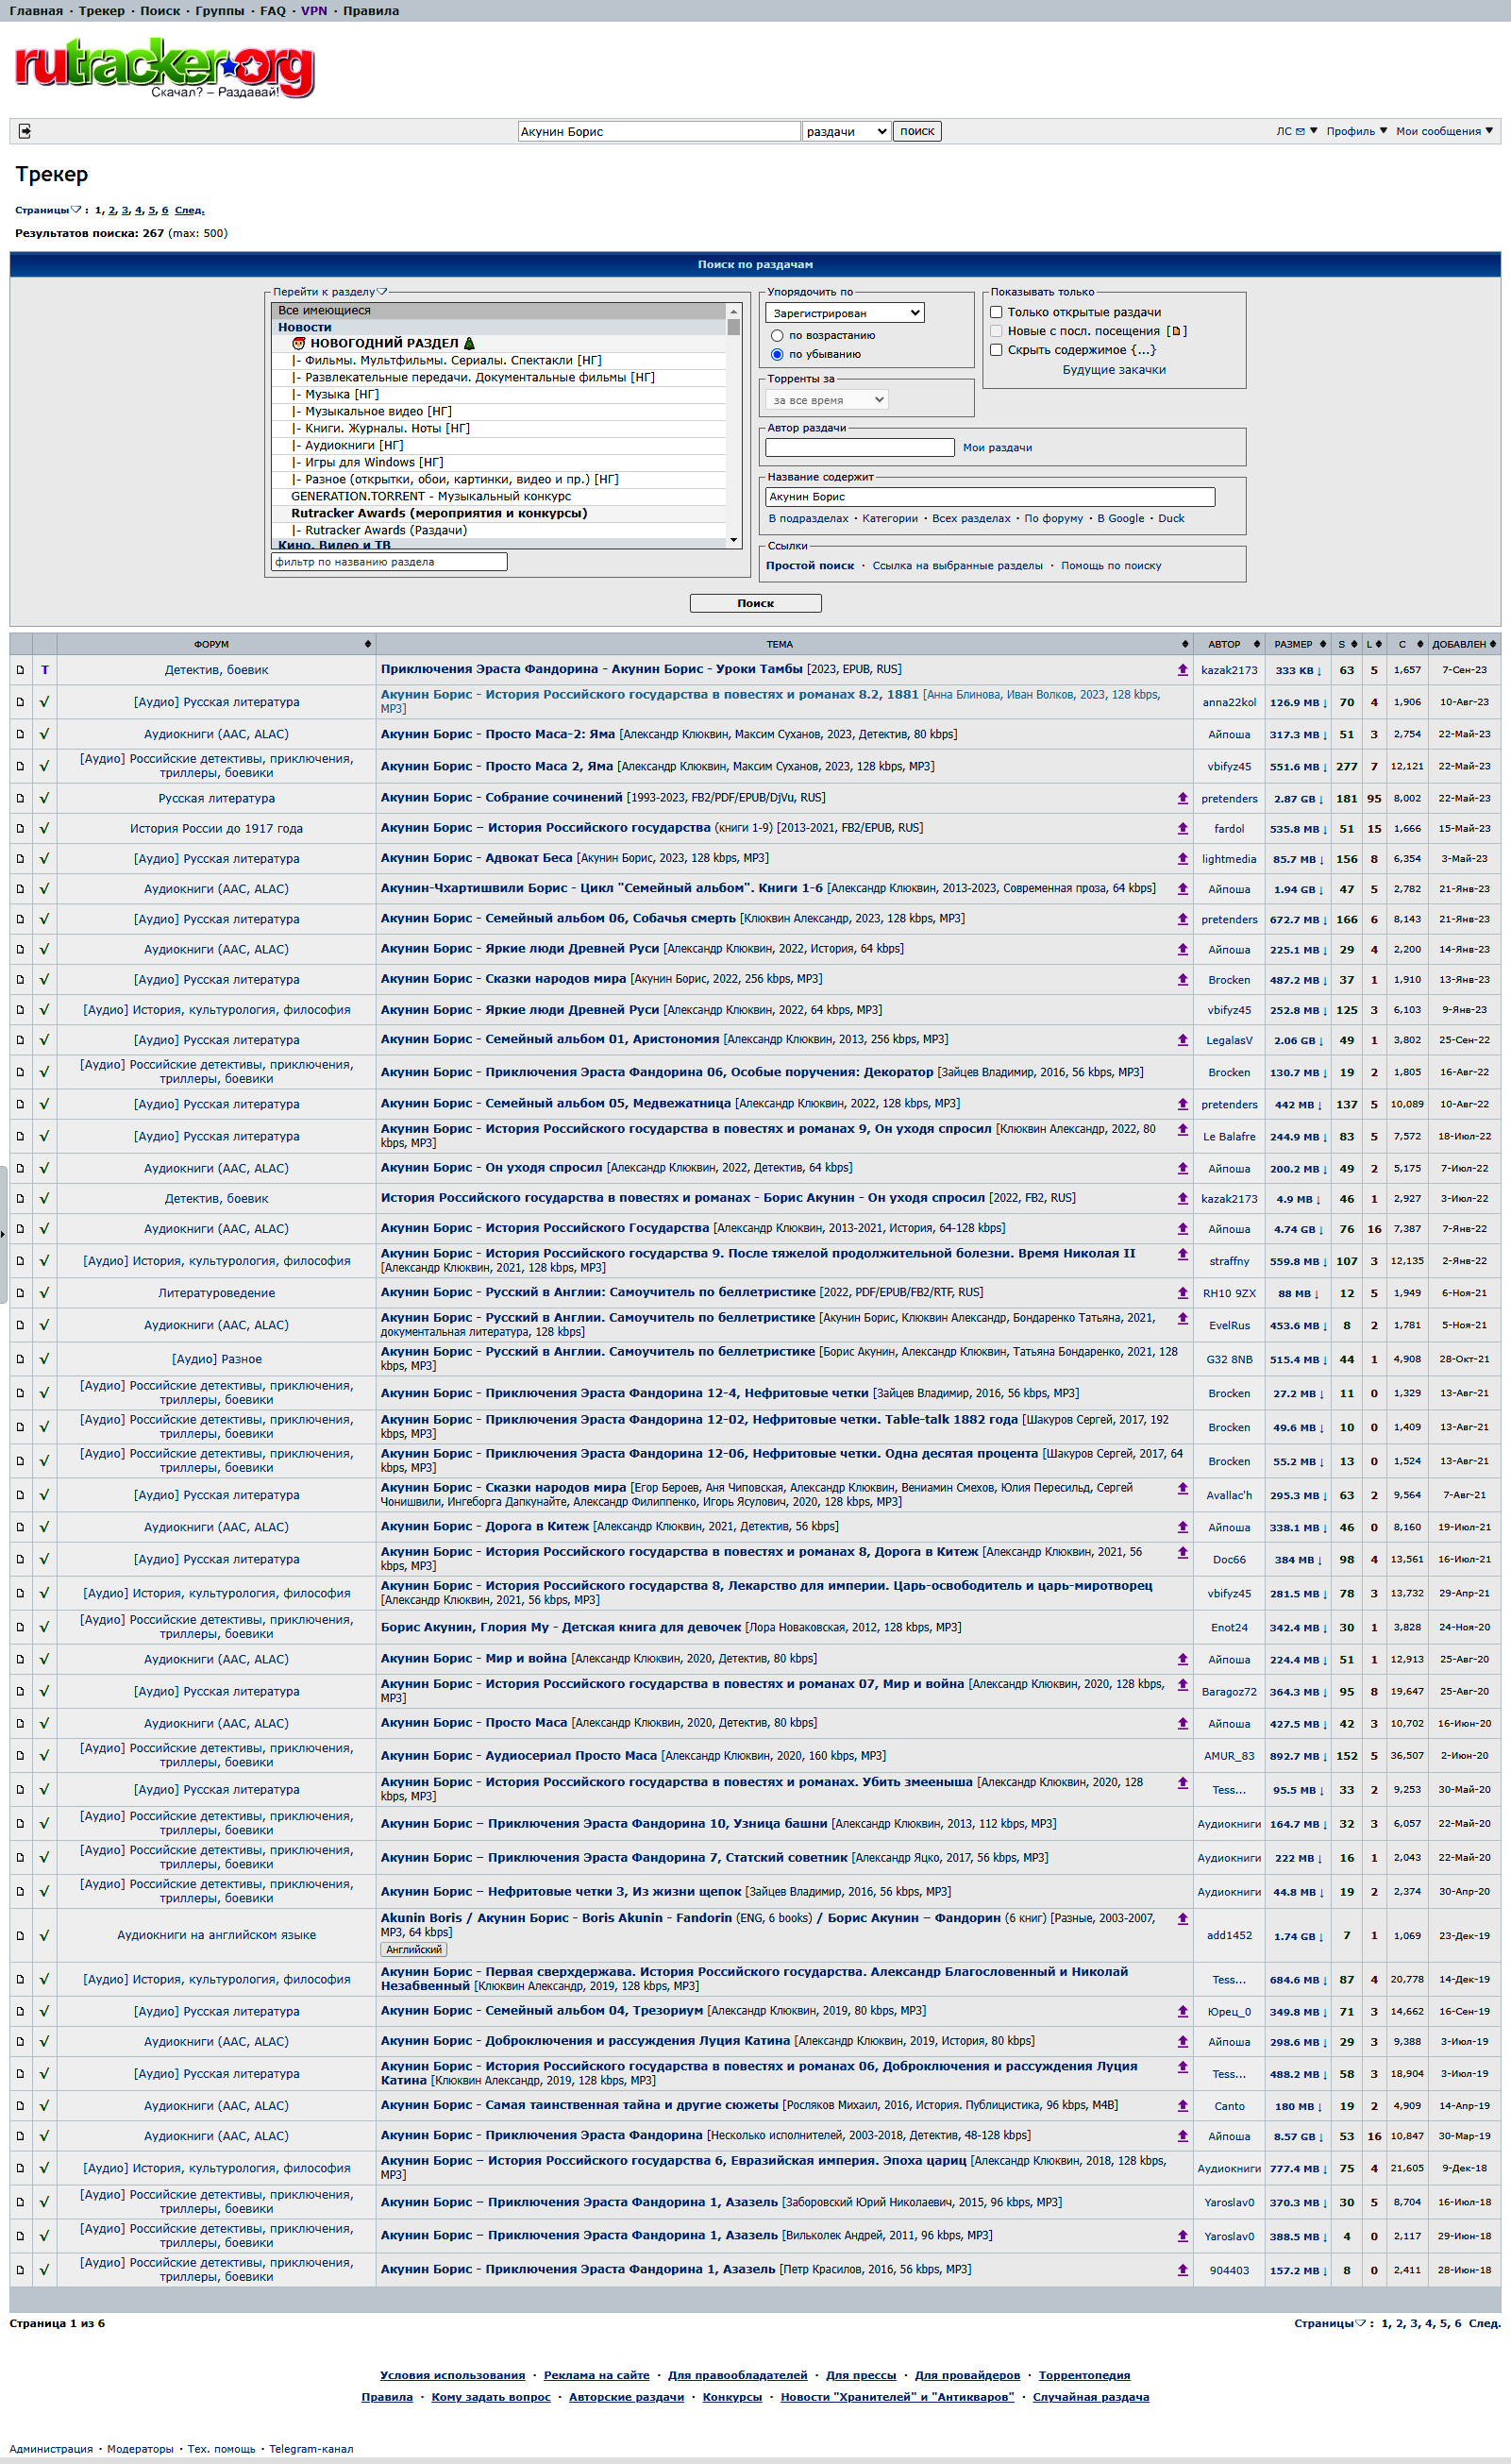Download 2.87 GB torrent link
The height and width of the screenshot is (2464, 1511).
tap(1297, 799)
